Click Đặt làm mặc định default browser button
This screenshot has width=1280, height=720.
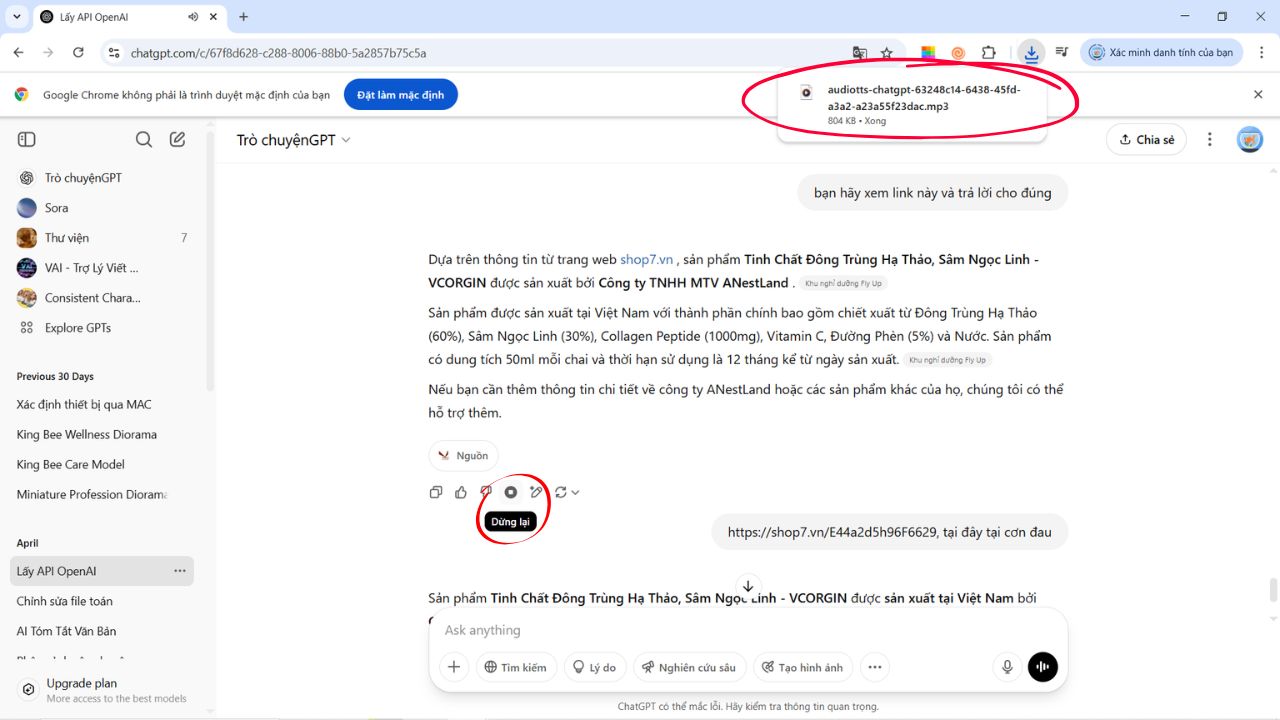tap(401, 95)
